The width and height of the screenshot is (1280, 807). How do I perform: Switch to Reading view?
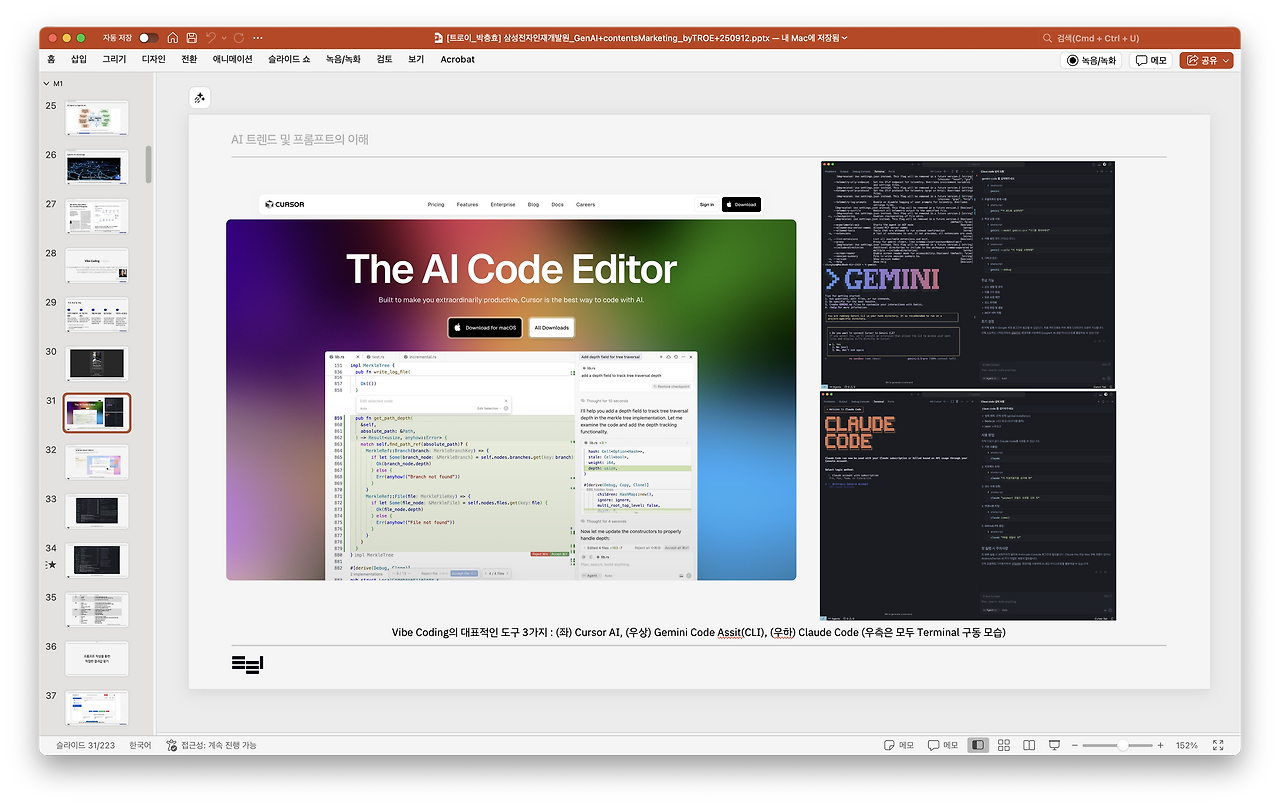[1028, 745]
